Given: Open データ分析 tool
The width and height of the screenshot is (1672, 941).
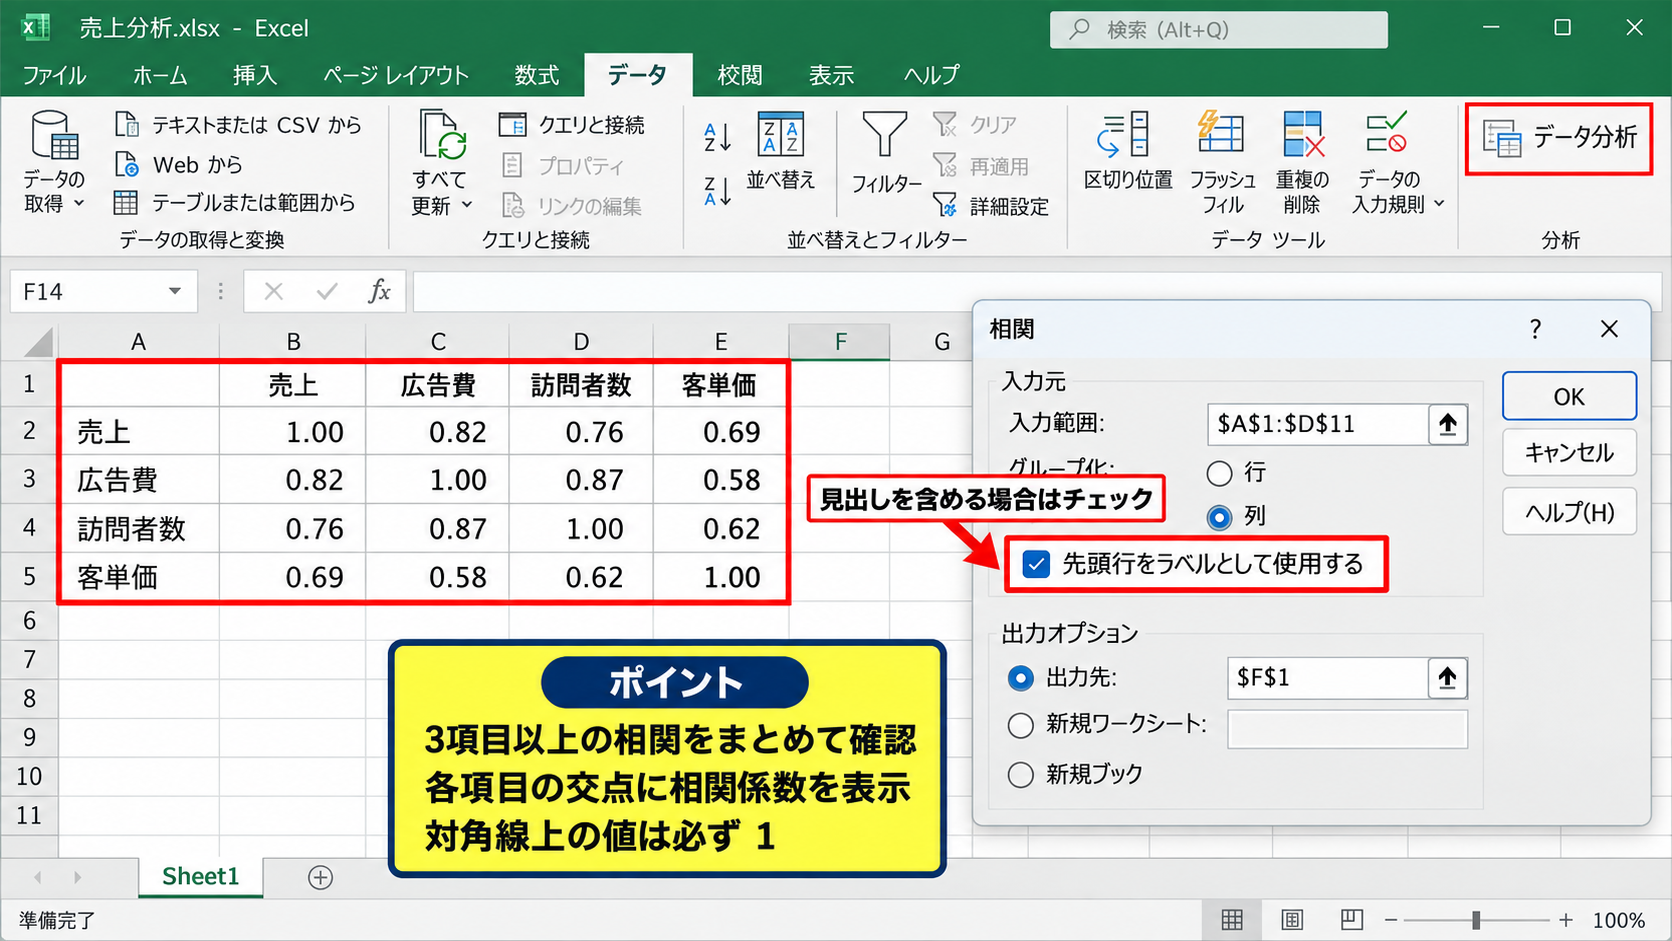Looking at the screenshot, I should [1559, 138].
